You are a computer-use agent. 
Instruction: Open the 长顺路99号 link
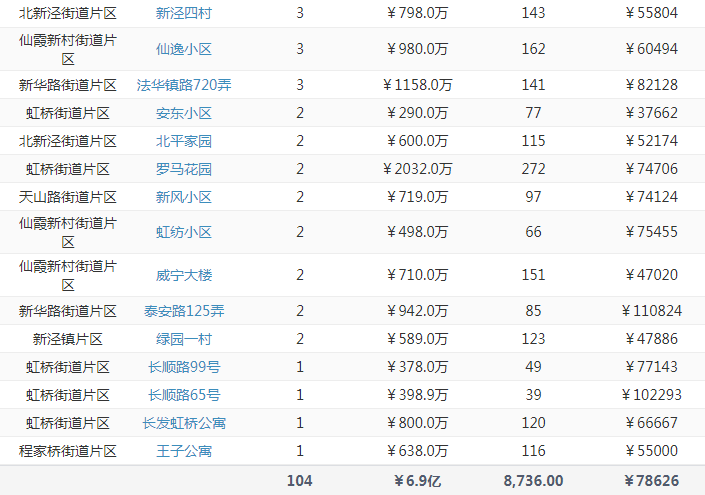pyautogui.click(x=183, y=367)
